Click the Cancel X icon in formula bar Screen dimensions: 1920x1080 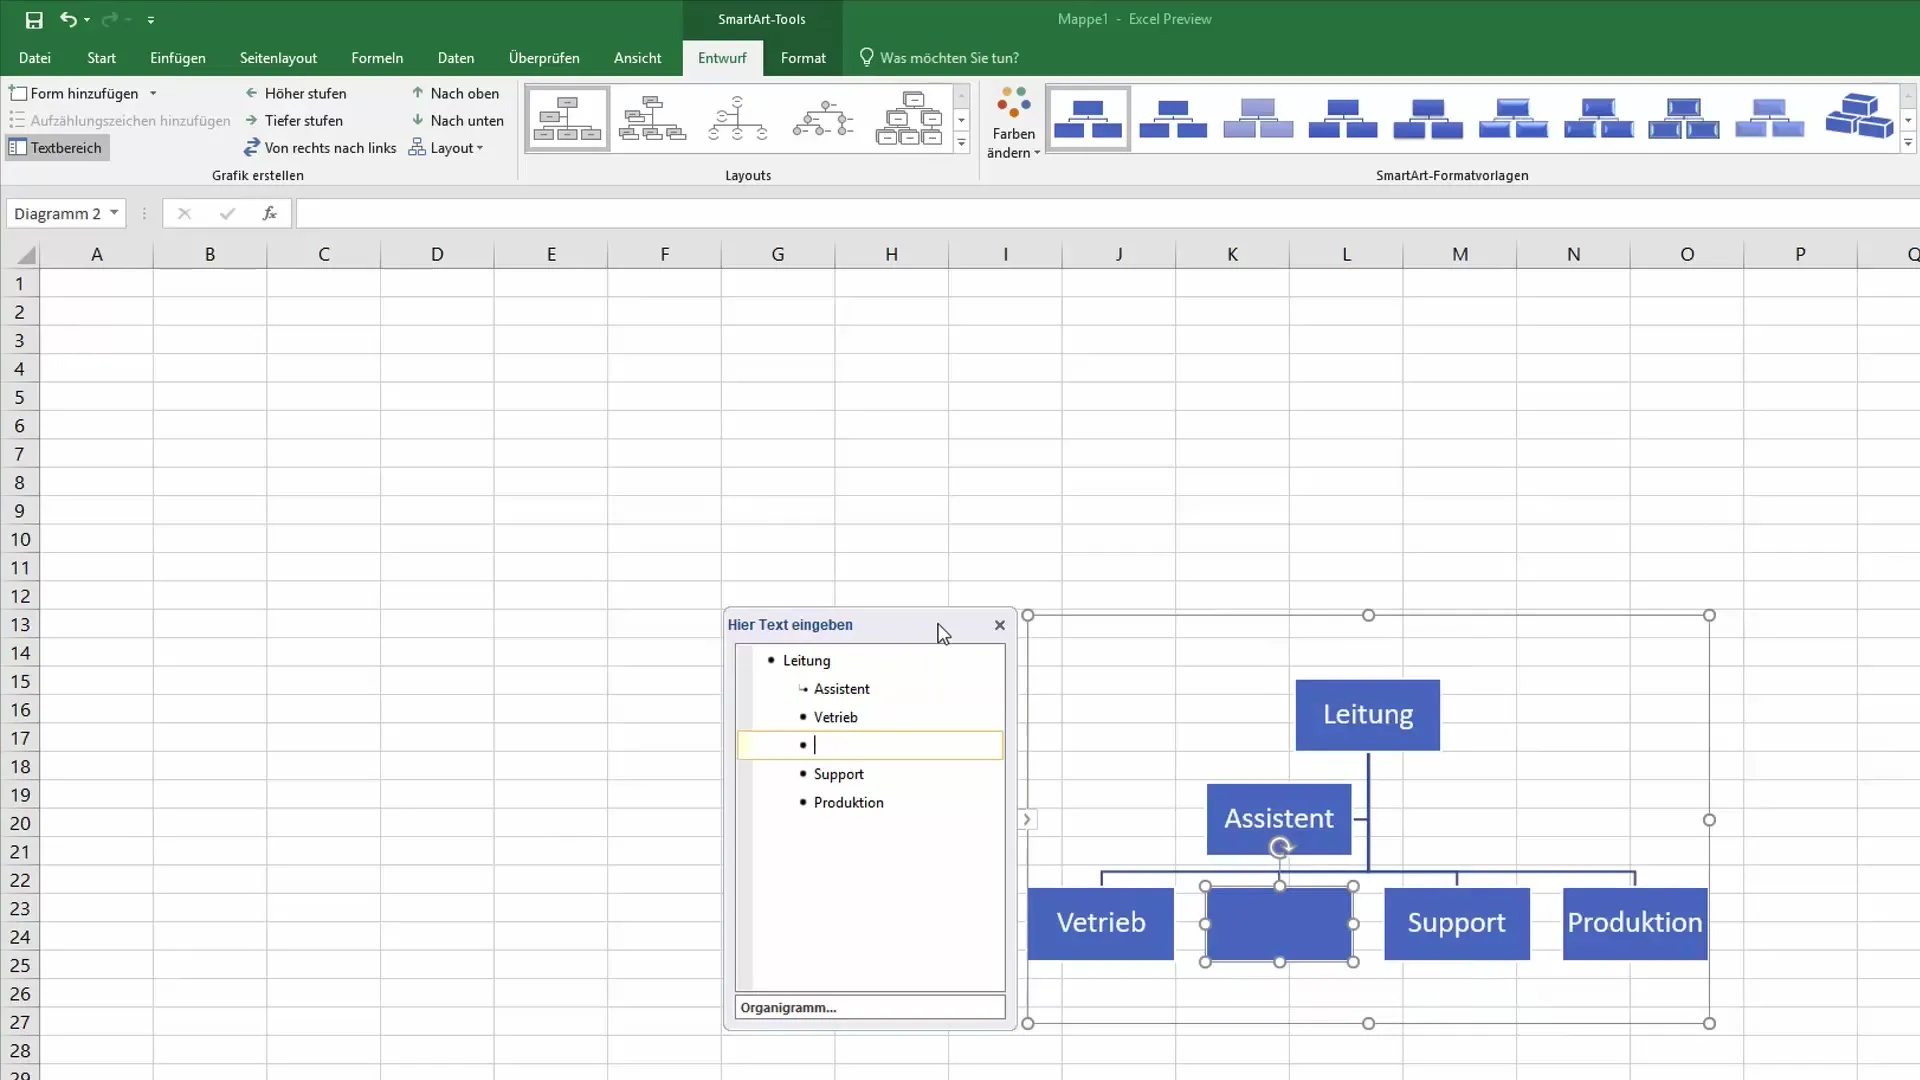click(184, 213)
